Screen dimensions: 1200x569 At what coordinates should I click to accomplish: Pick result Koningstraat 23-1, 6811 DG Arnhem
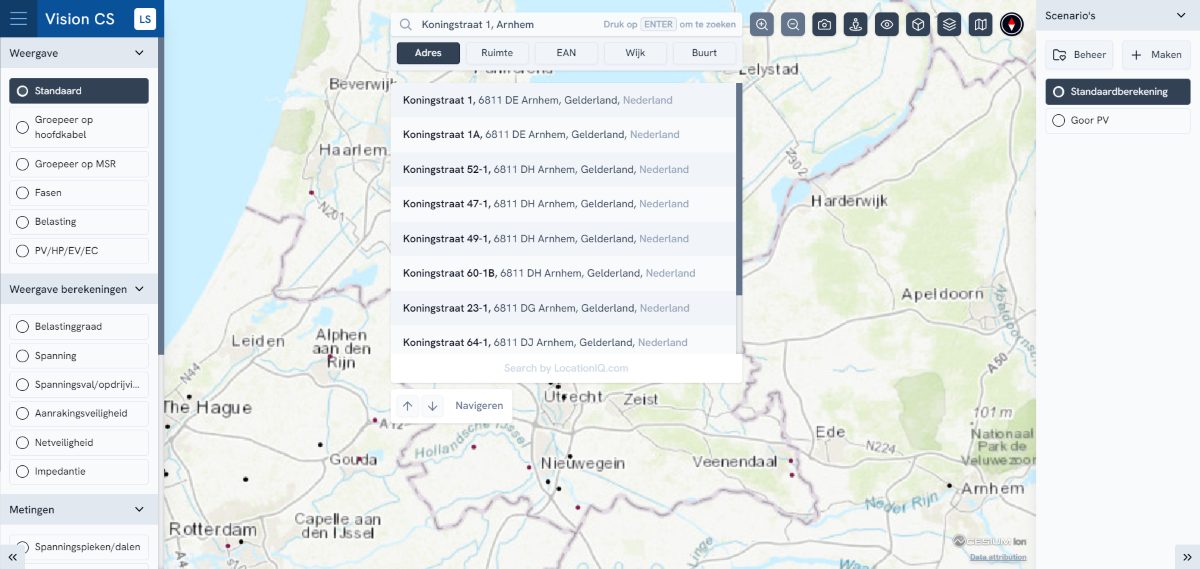coord(564,308)
